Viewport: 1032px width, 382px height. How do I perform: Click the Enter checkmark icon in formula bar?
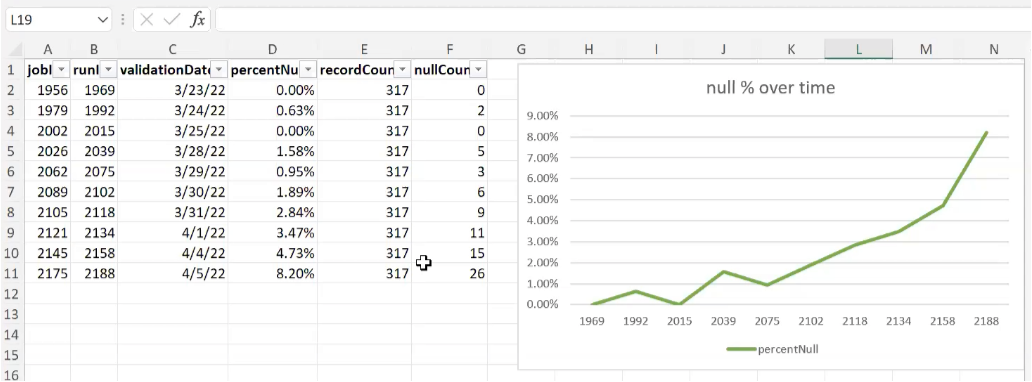tap(172, 20)
